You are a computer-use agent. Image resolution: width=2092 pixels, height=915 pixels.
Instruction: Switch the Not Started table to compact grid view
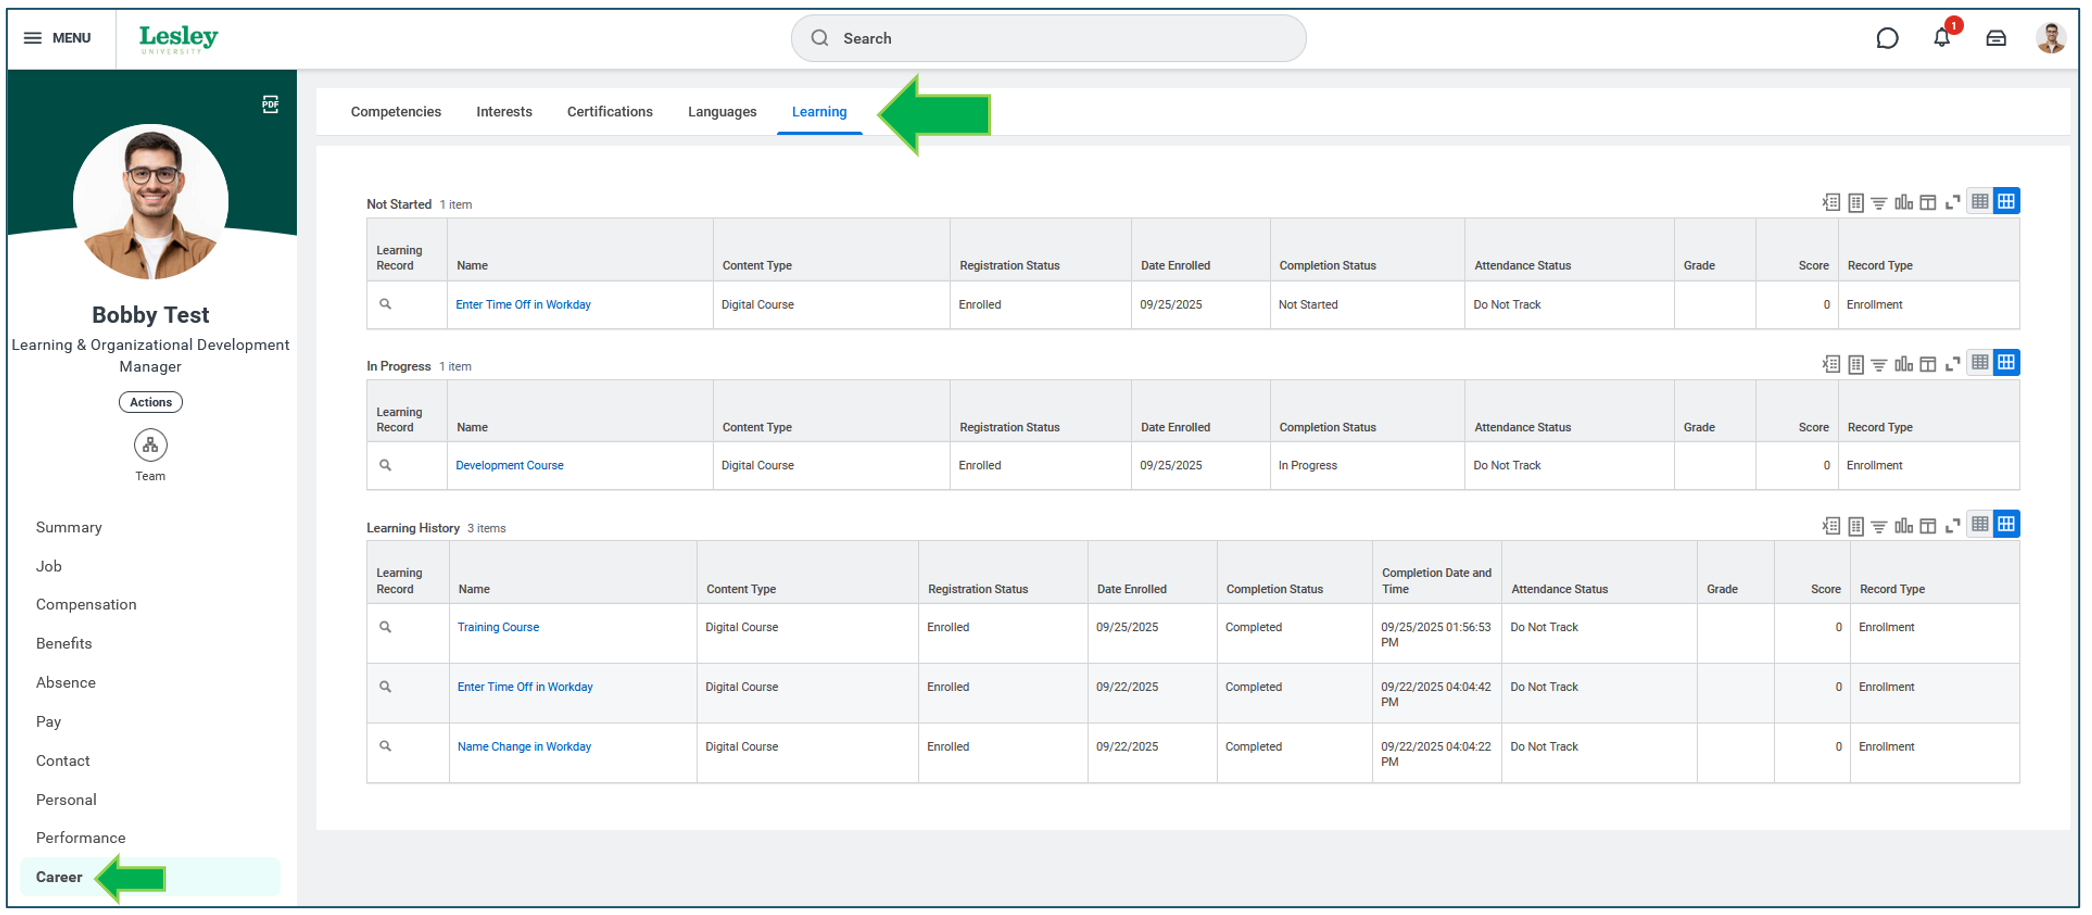1980,201
